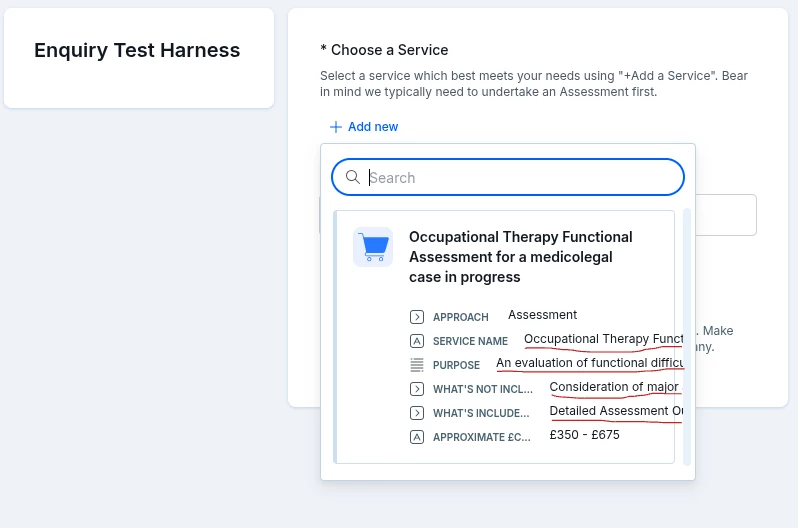This screenshot has height=528, width=798.
Task: Click the dropdown list vertical scrollbar
Action: pos(687,337)
